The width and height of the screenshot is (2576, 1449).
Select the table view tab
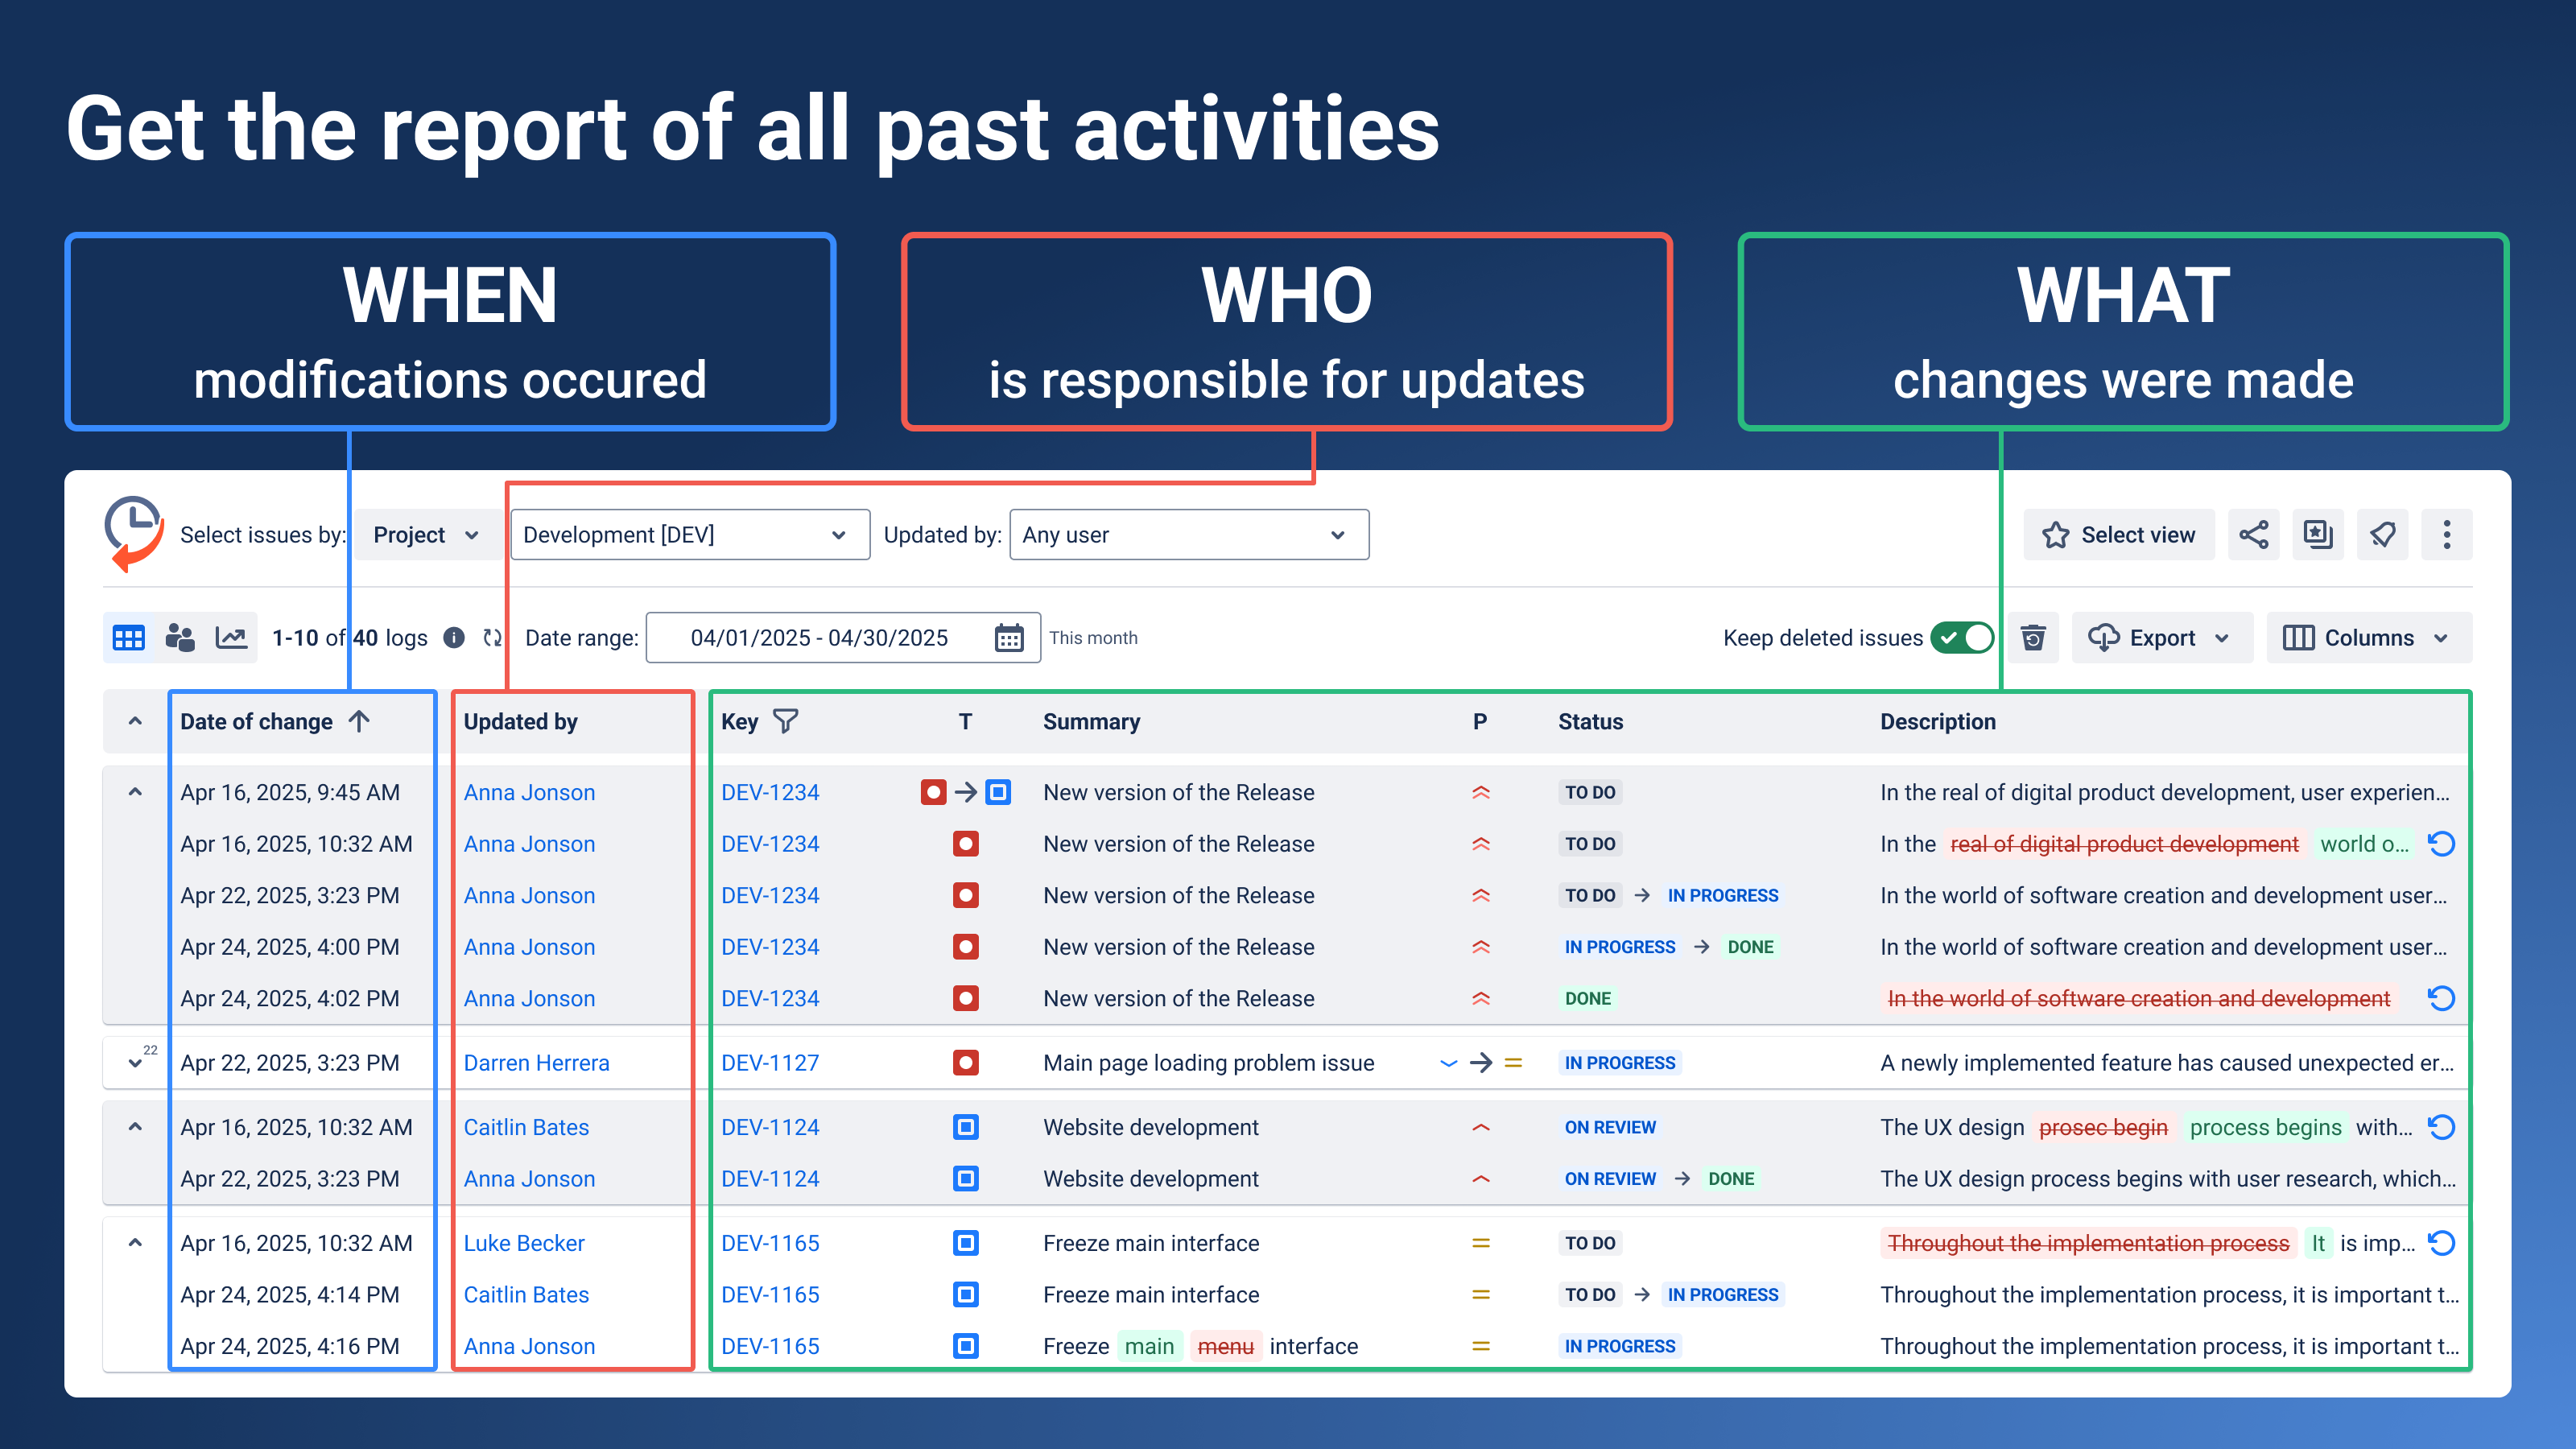128,637
